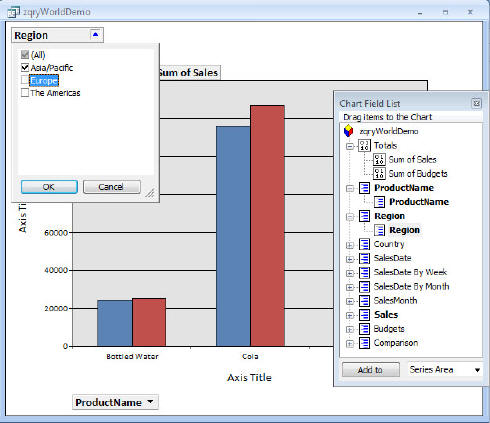490x423 pixels.
Task: Open the ProductName dropdown below chart
Action: pyautogui.click(x=150, y=402)
